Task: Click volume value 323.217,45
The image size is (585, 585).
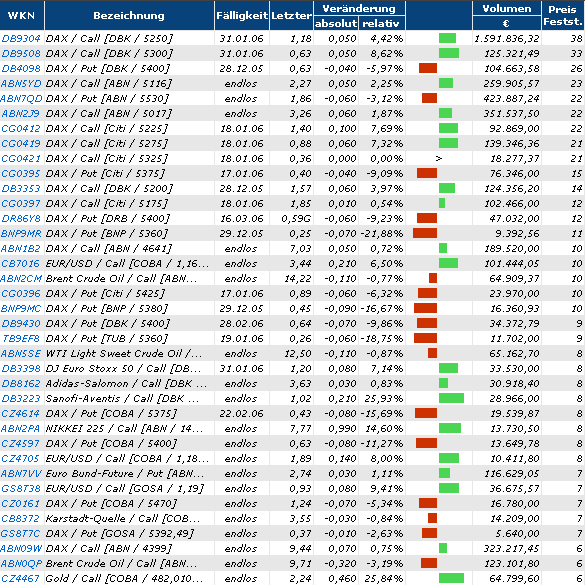Action: 512,548
